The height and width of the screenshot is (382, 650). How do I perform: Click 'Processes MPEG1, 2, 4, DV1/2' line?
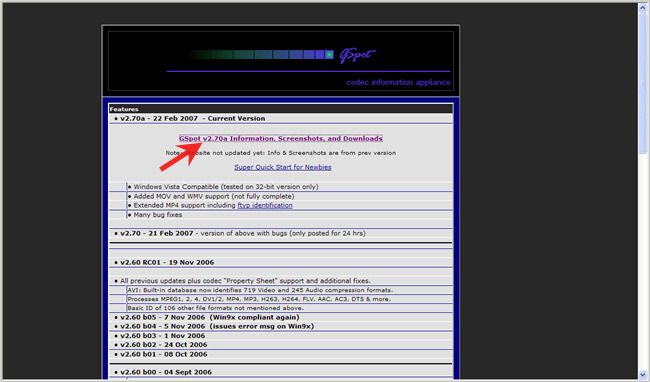click(x=259, y=299)
